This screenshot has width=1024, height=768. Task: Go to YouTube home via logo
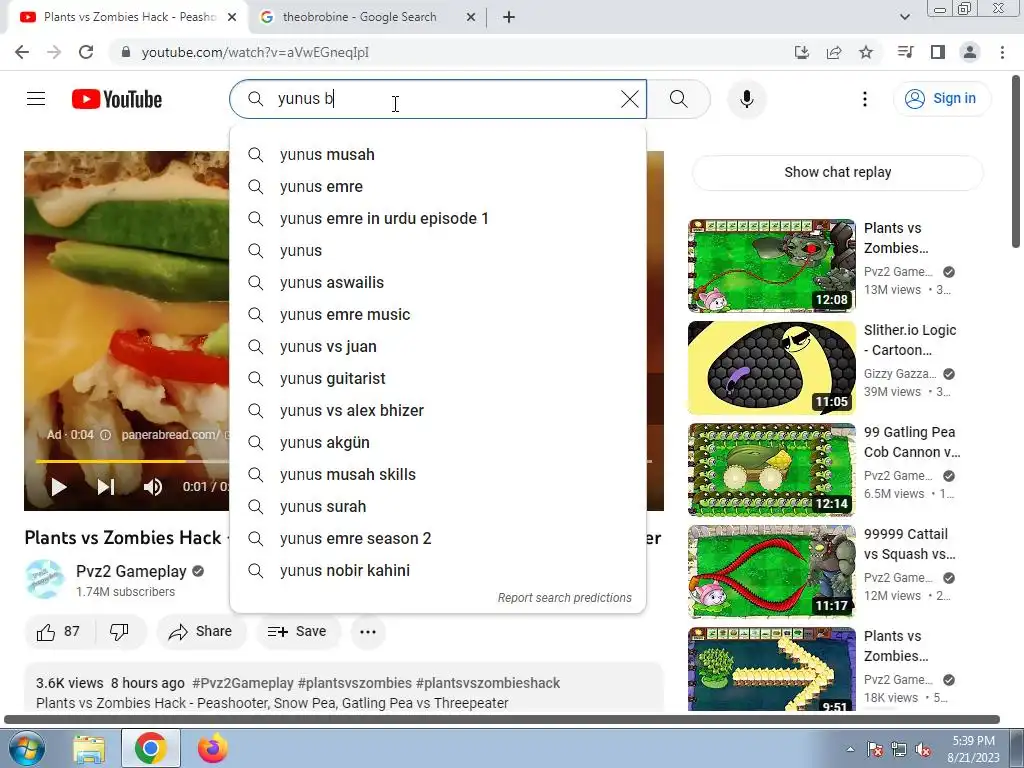pos(117,99)
